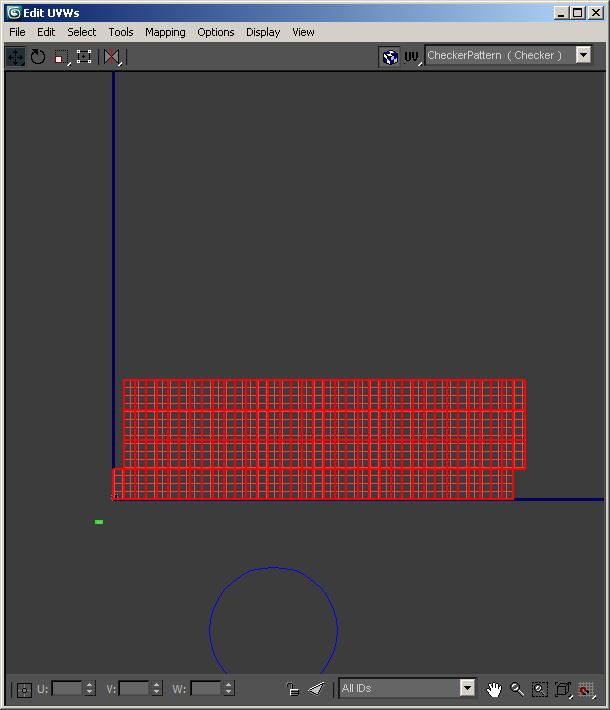
Task: Click the W value up arrow
Action: point(229,685)
